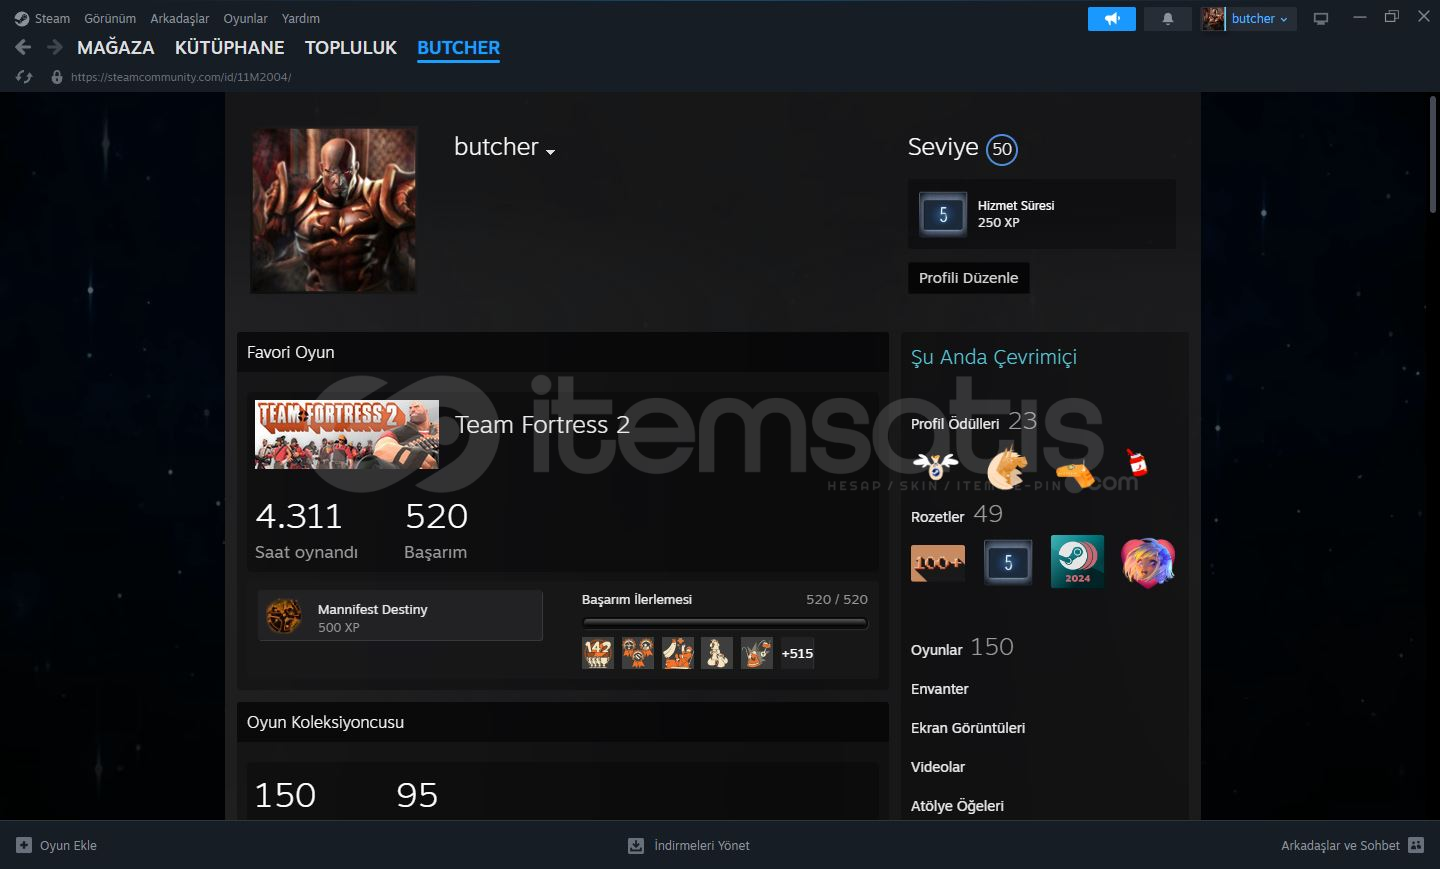Select the BUTCHER navigation tab
The height and width of the screenshot is (869, 1440).
(x=459, y=48)
